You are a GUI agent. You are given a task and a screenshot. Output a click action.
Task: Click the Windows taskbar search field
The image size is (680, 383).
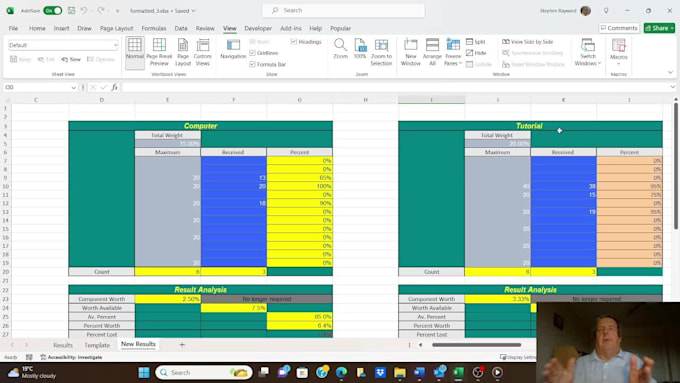(x=203, y=372)
